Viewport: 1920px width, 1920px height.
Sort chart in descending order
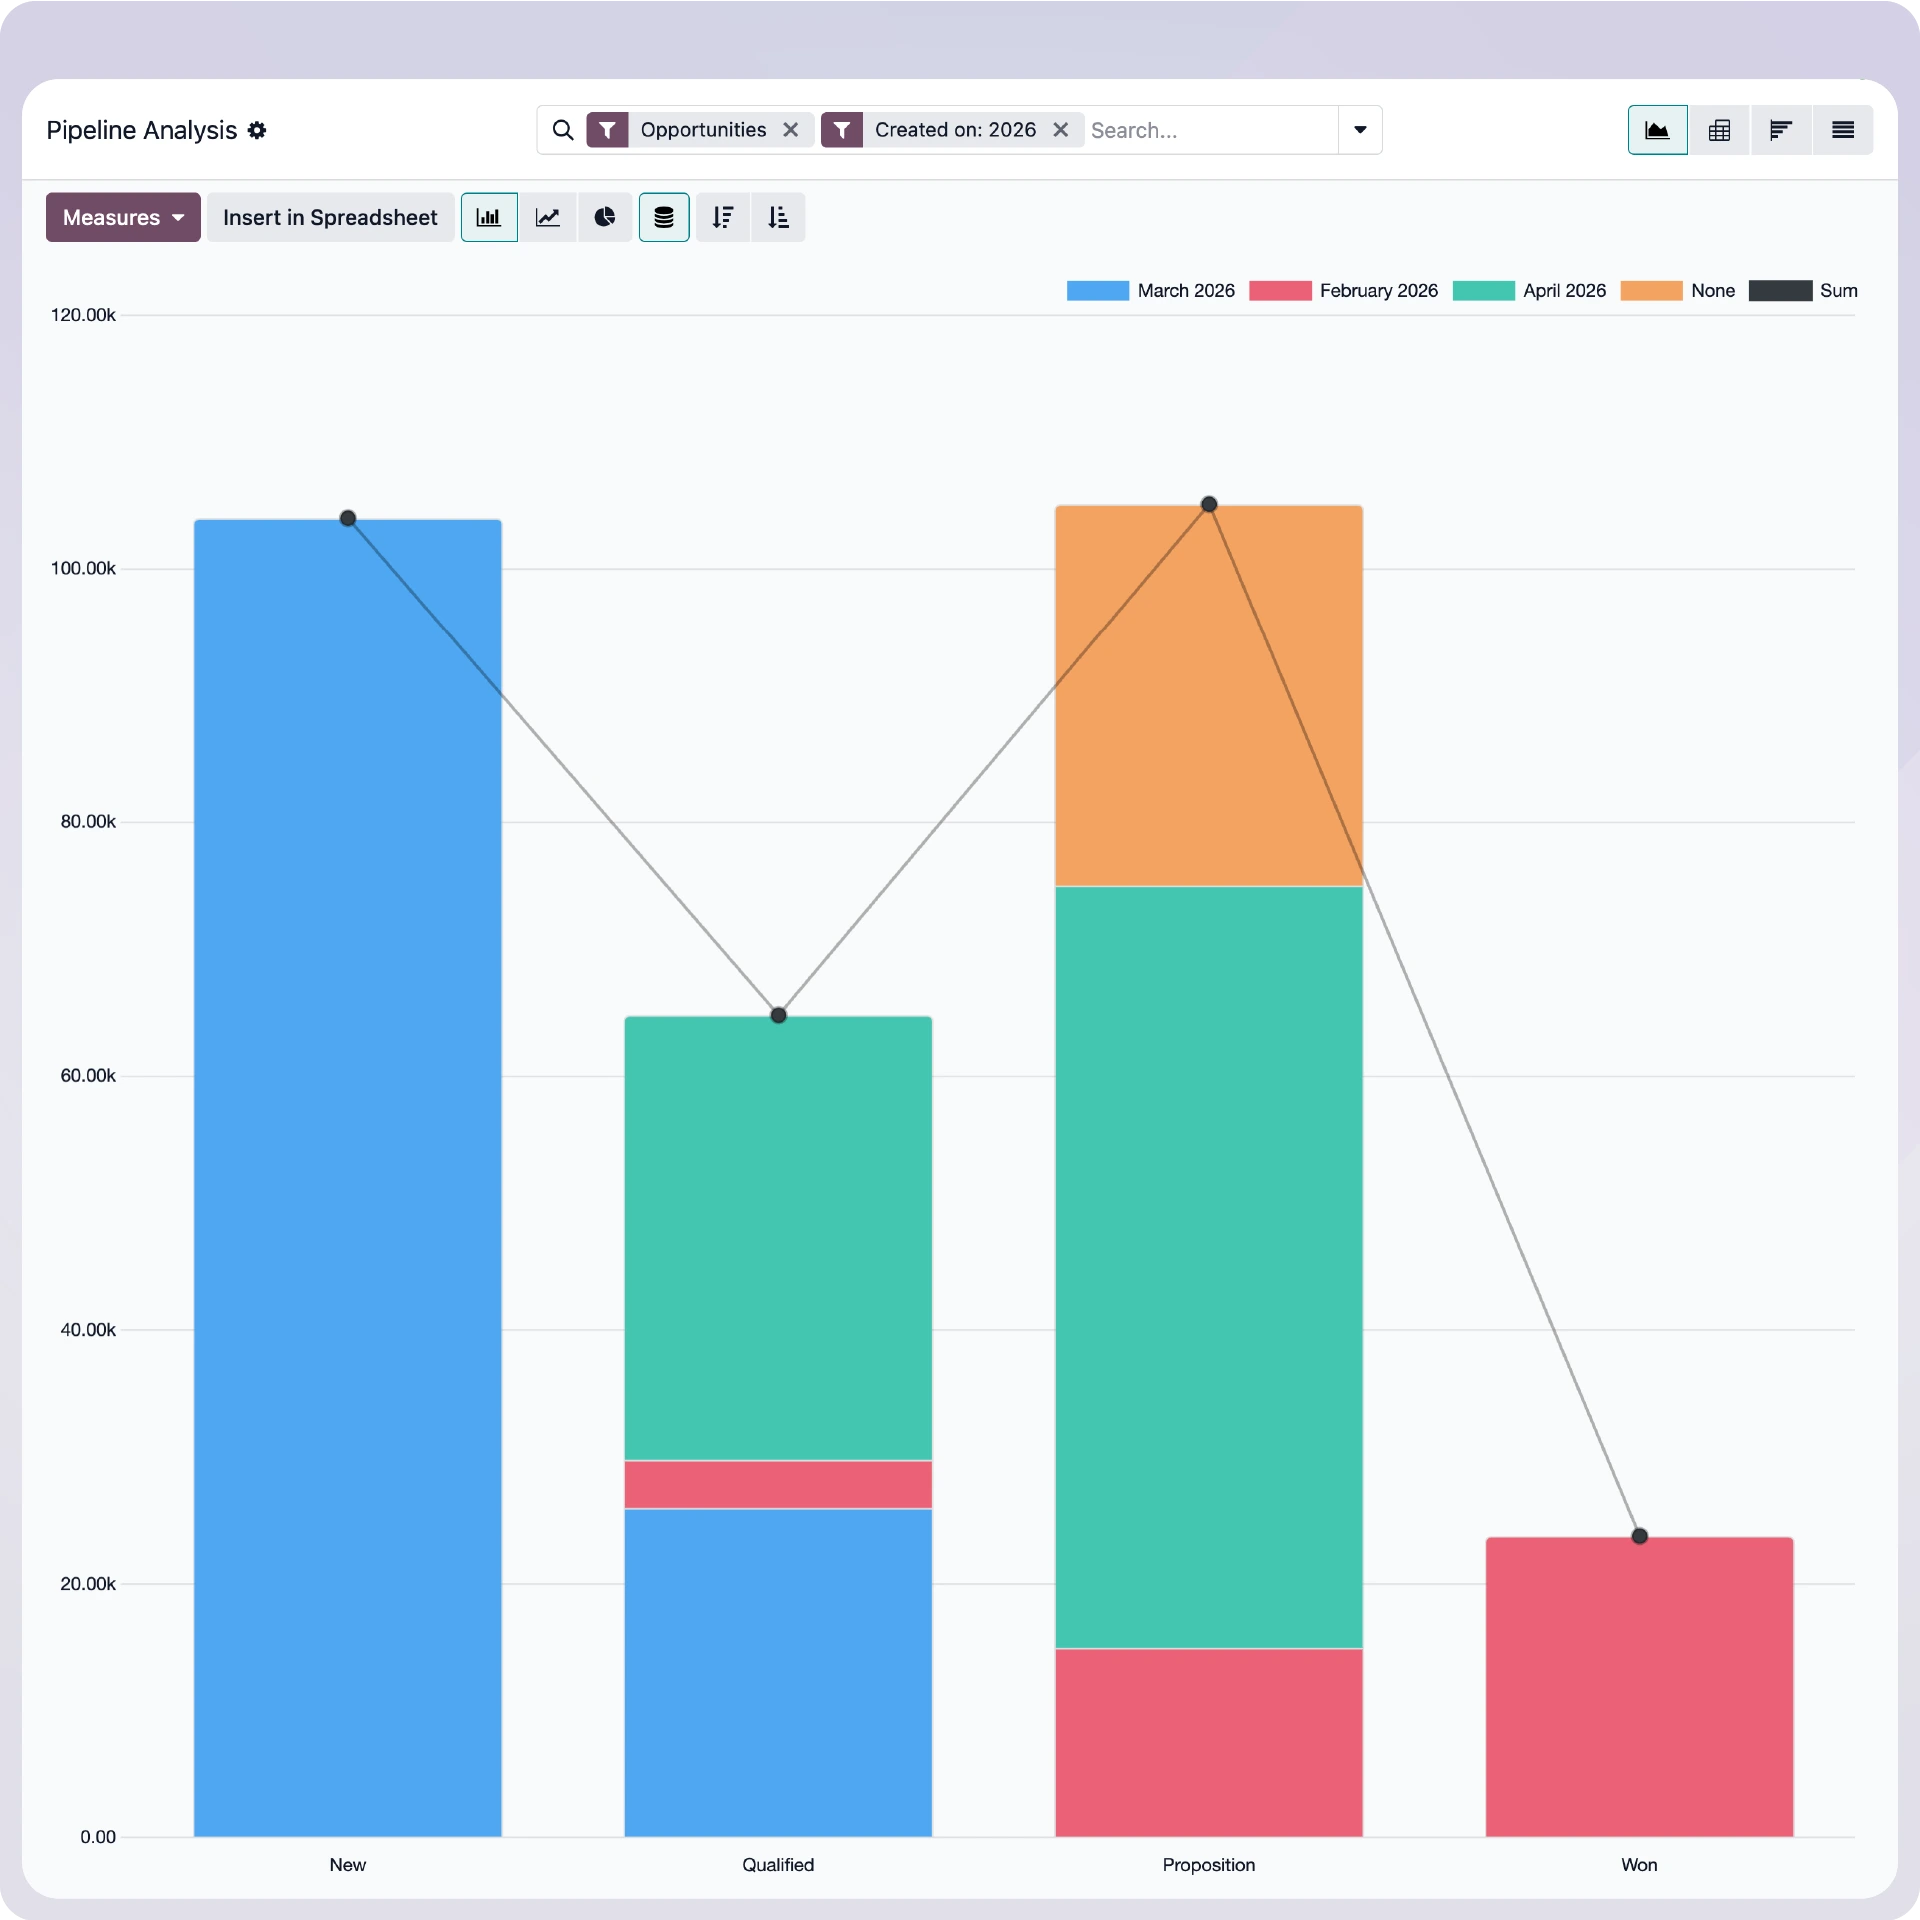[x=722, y=217]
